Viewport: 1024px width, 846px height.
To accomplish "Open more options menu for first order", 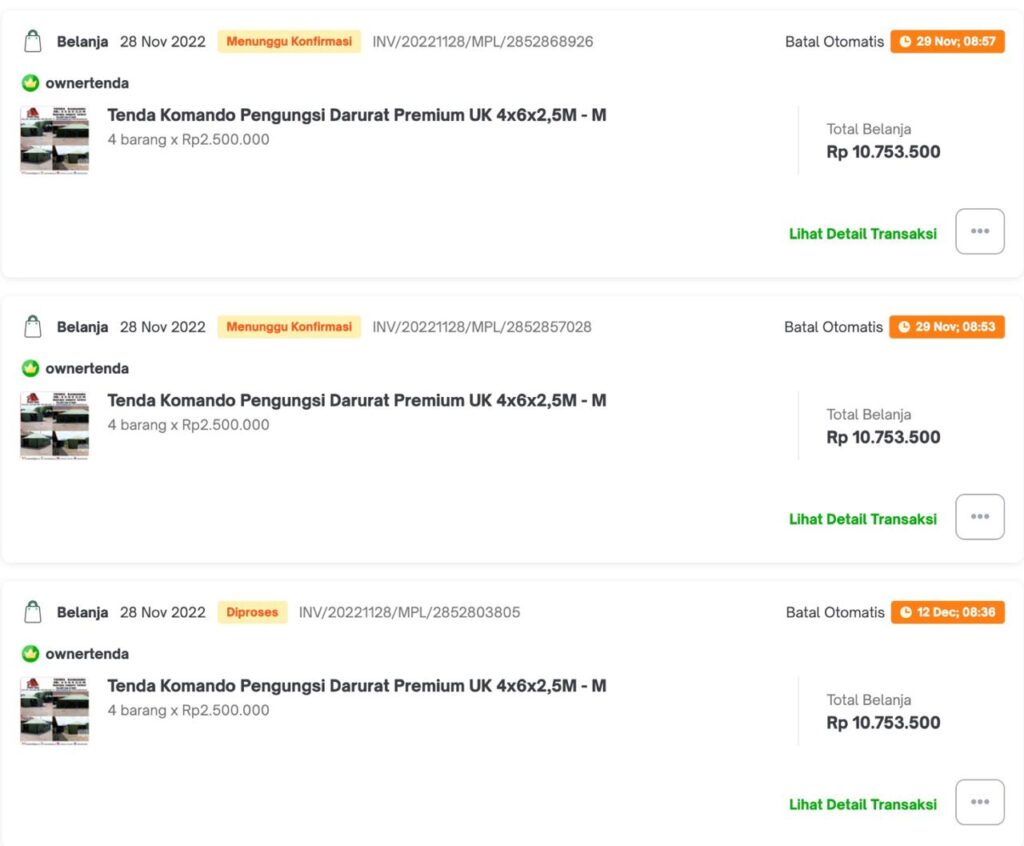I will (x=979, y=232).
